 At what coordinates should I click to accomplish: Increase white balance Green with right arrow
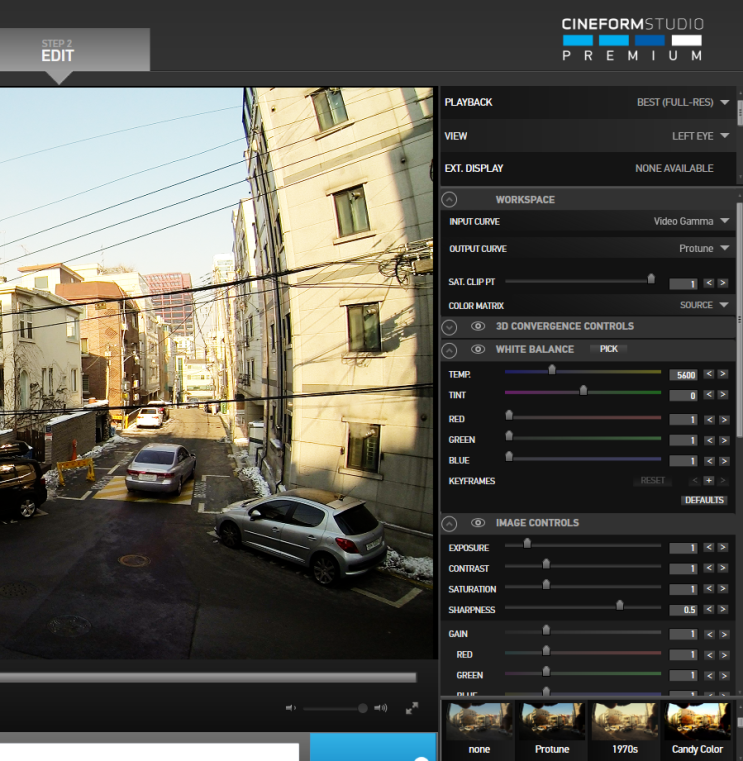pyautogui.click(x=724, y=440)
